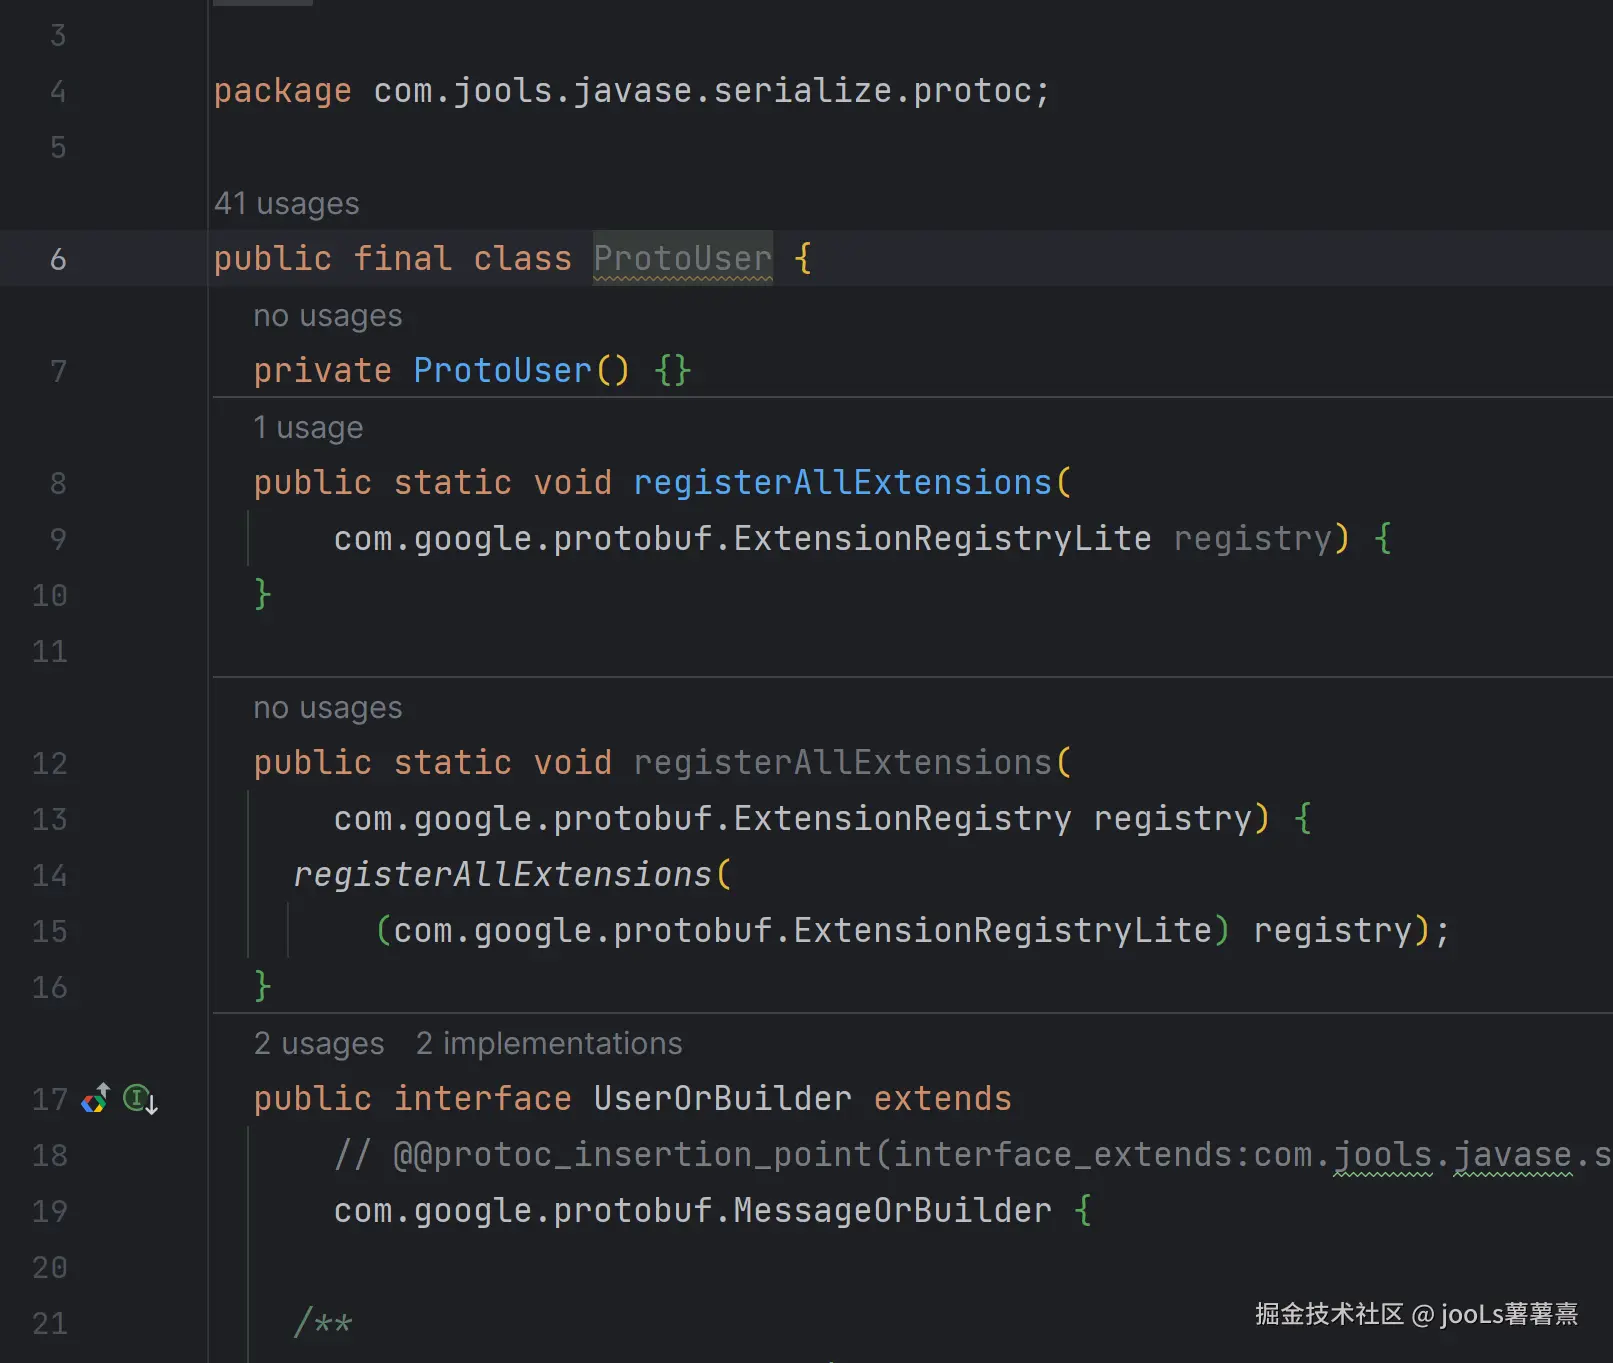The image size is (1613, 1363).
Task: Click line number 12 in gutter
Action: coord(50,763)
